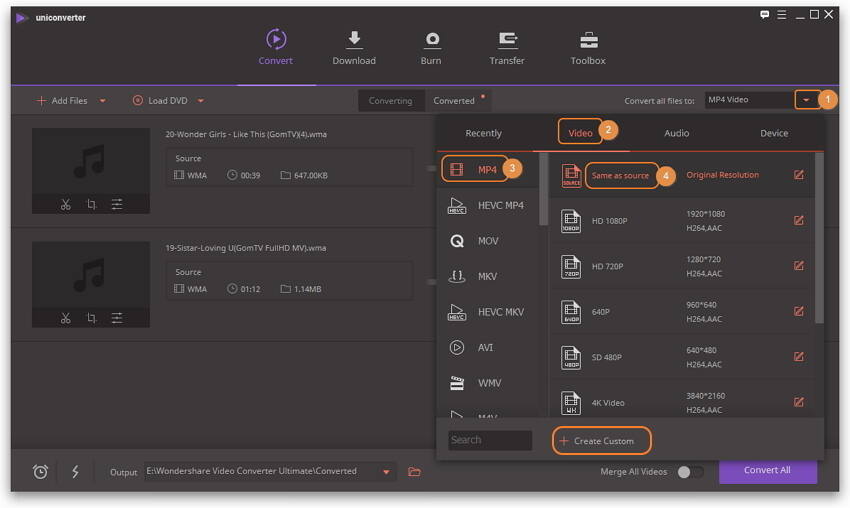The image size is (850, 508).
Task: Select MKV format
Action: (x=487, y=276)
